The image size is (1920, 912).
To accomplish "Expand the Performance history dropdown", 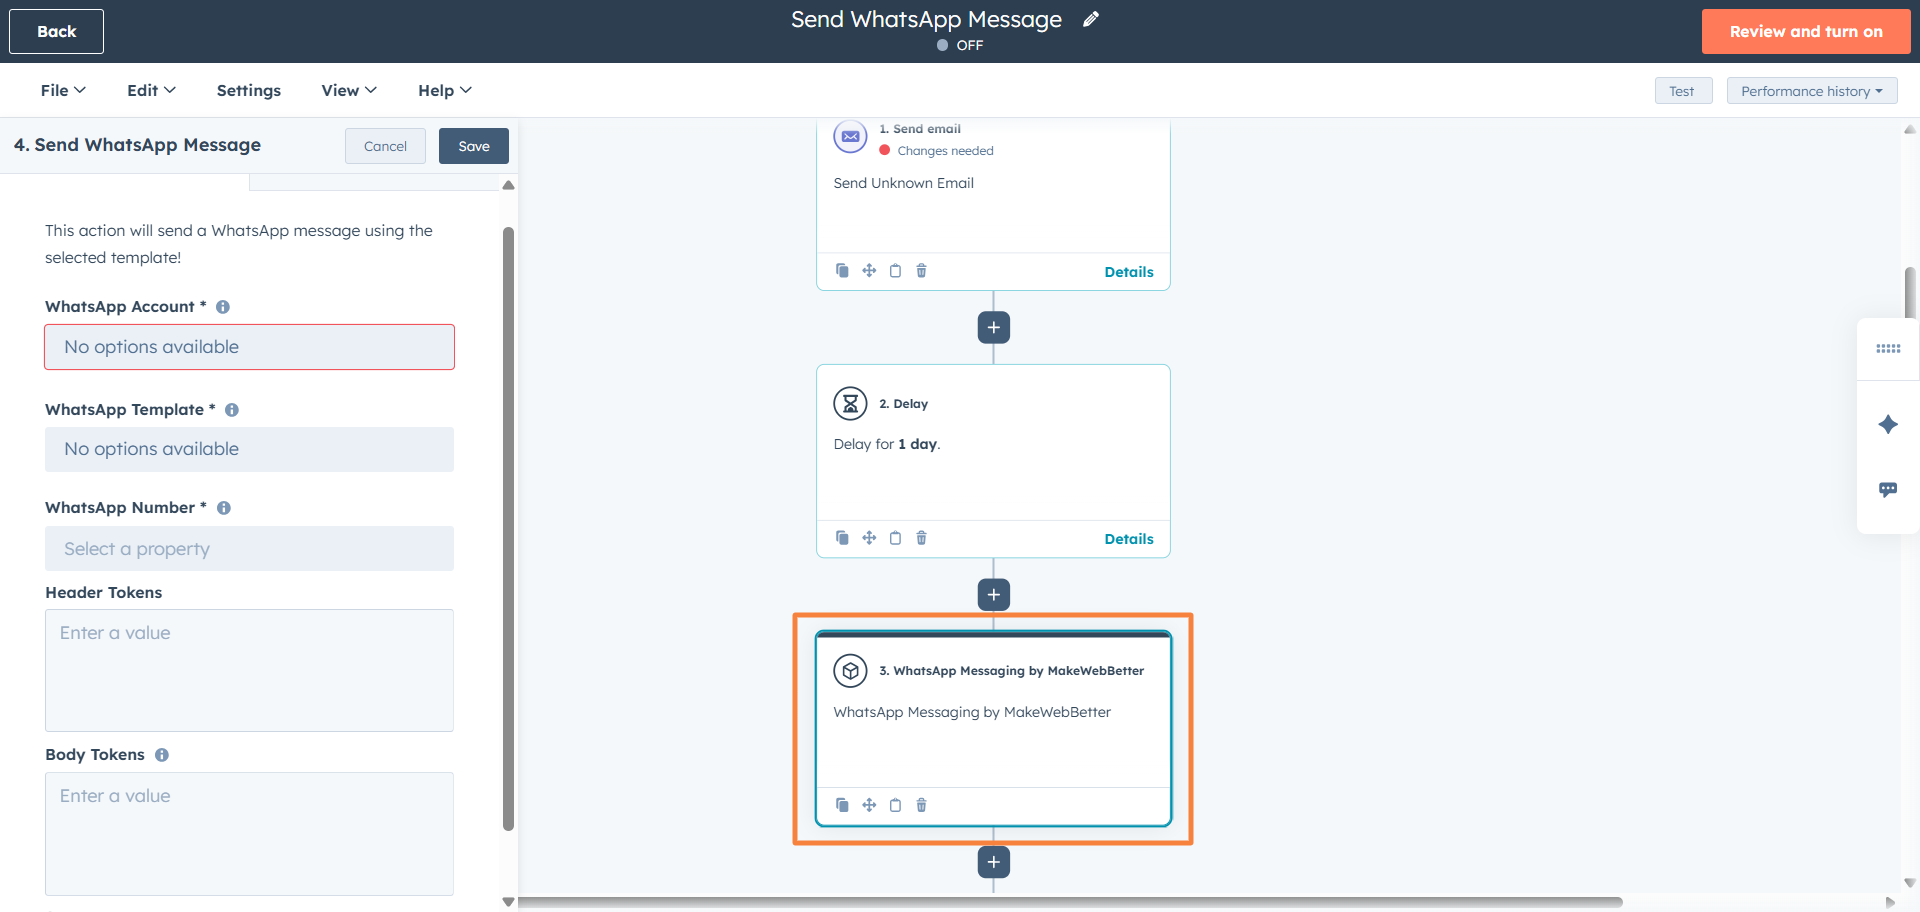I will (x=1811, y=91).
